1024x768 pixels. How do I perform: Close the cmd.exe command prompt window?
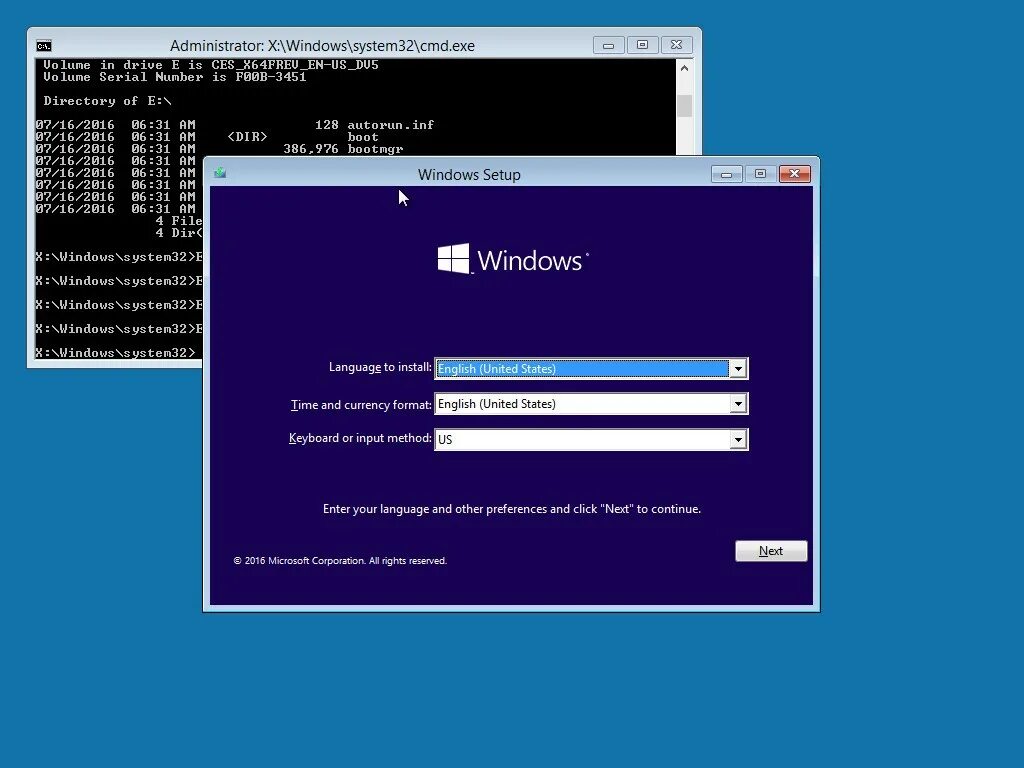(x=677, y=45)
